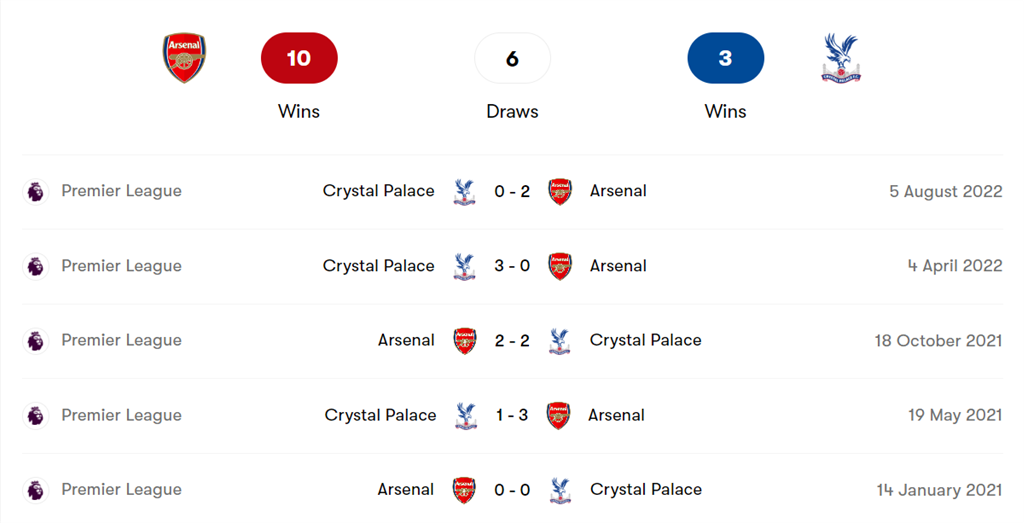This screenshot has width=1024, height=523.
Task: Select the white 6 draws badge
Action: coord(512,58)
